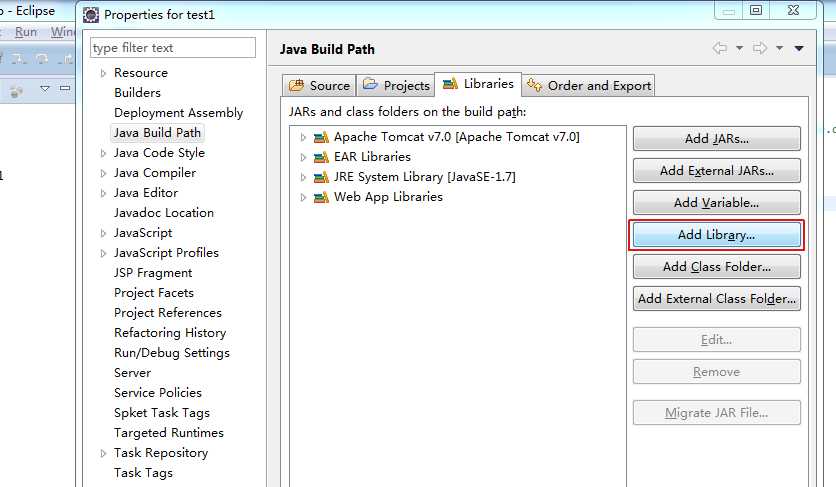The height and width of the screenshot is (487, 836).
Task: Switch to the Projects tab
Action: click(396, 85)
